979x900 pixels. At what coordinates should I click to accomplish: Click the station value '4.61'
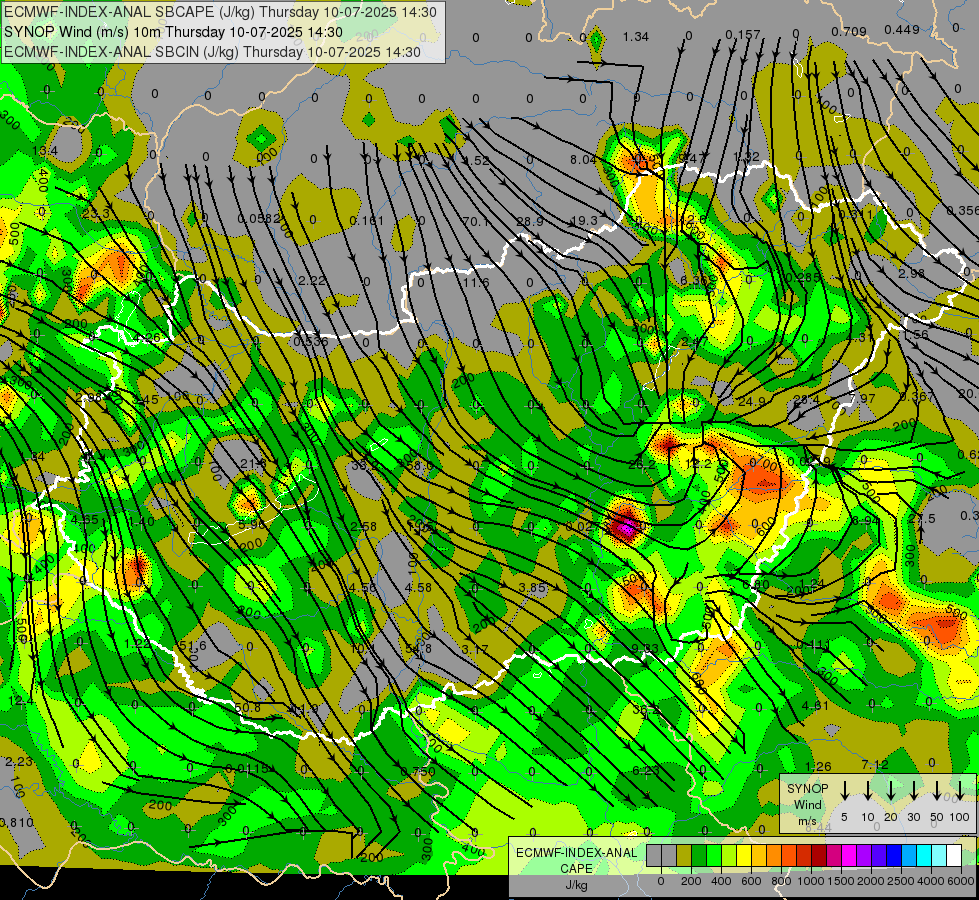click(x=815, y=705)
